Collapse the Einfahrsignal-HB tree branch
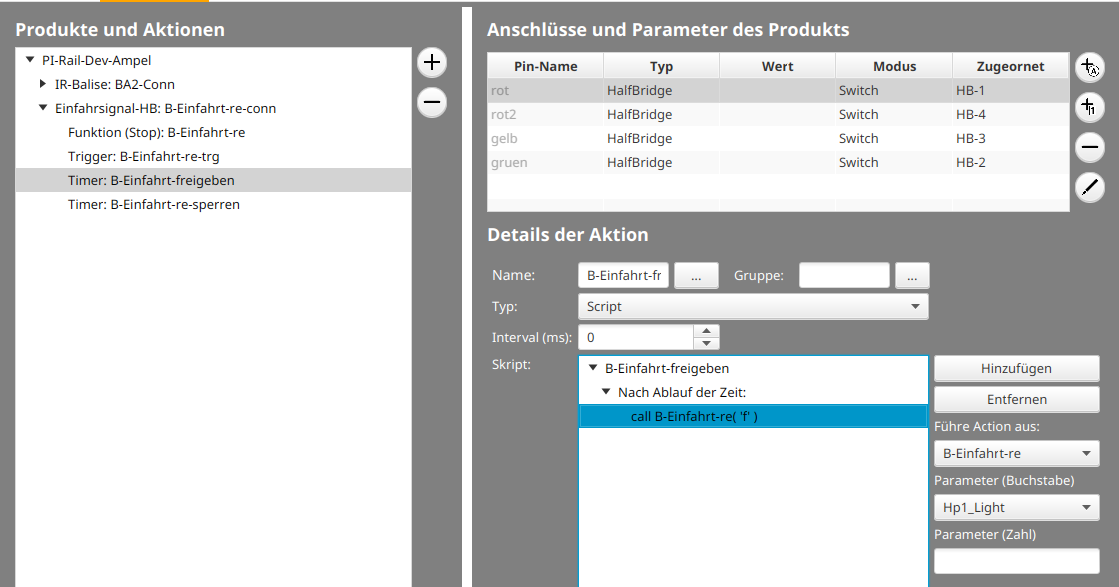Viewport: 1119px width, 587px height. (x=41, y=108)
